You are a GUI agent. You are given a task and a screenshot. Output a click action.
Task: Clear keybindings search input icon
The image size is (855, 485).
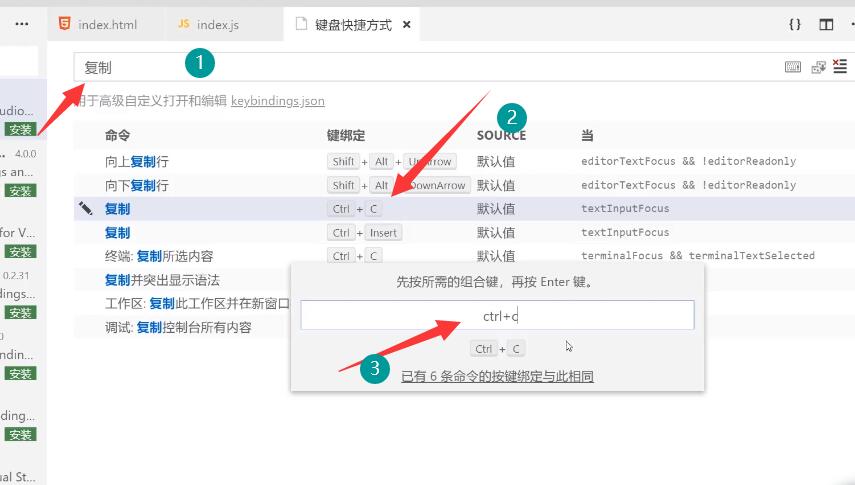840,67
